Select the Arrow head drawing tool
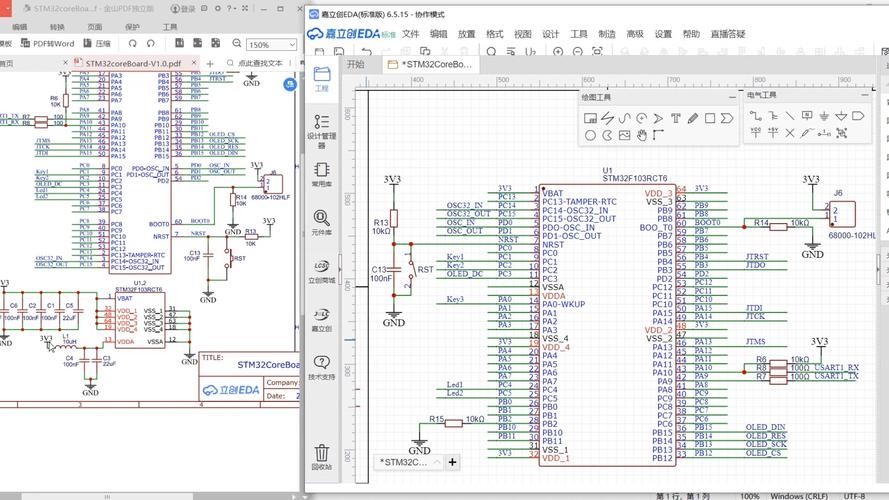Viewport: 889px width, 500px height. click(658, 118)
